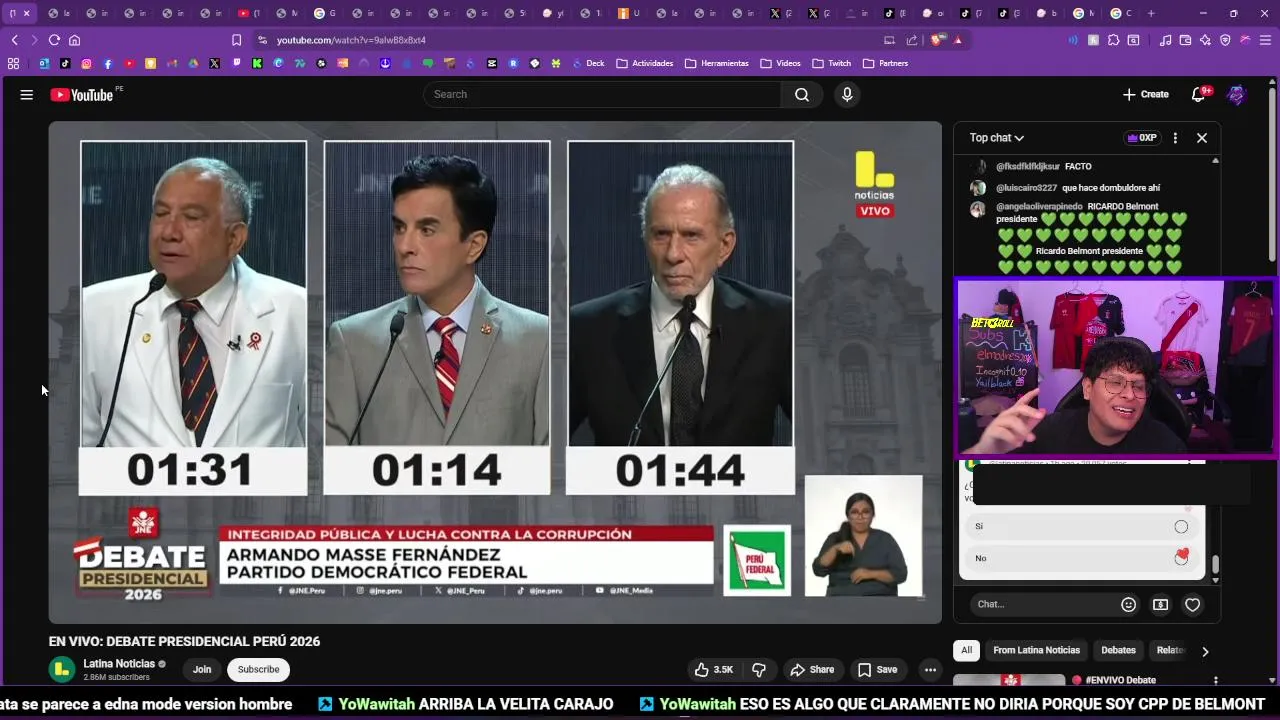Open the browser workspaces grid icon
The height and width of the screenshot is (720, 1280).
pos(13,63)
